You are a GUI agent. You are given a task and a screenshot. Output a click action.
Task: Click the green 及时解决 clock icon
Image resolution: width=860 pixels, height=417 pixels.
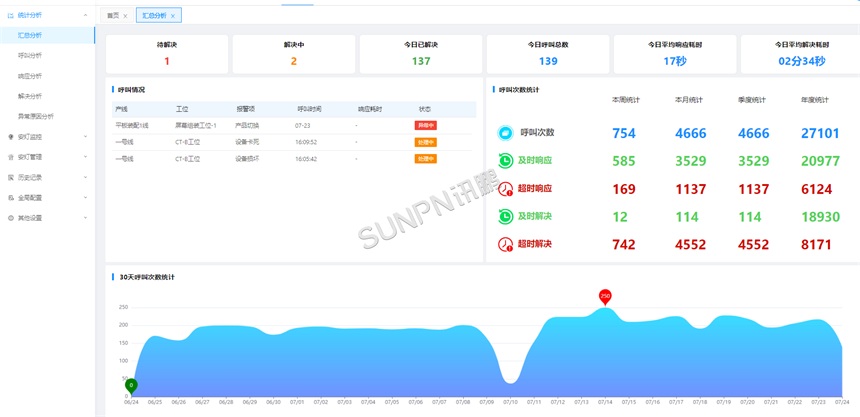click(505, 216)
